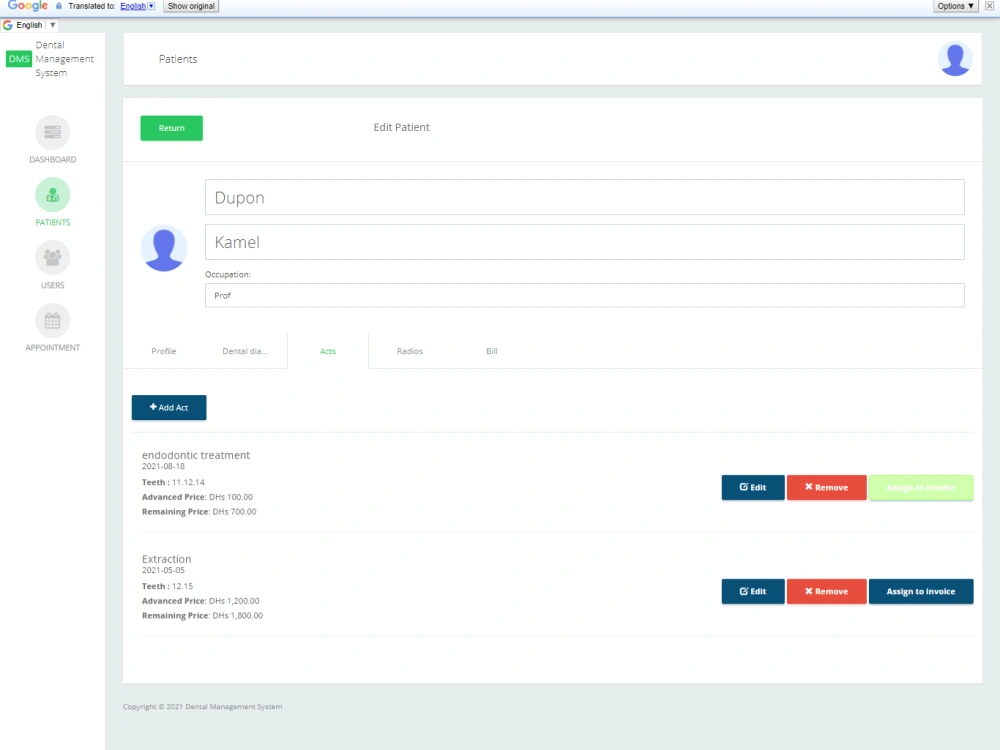Click Remaining Price DHs 700.00
Viewport: 1000px width, 750px height.
(x=199, y=512)
